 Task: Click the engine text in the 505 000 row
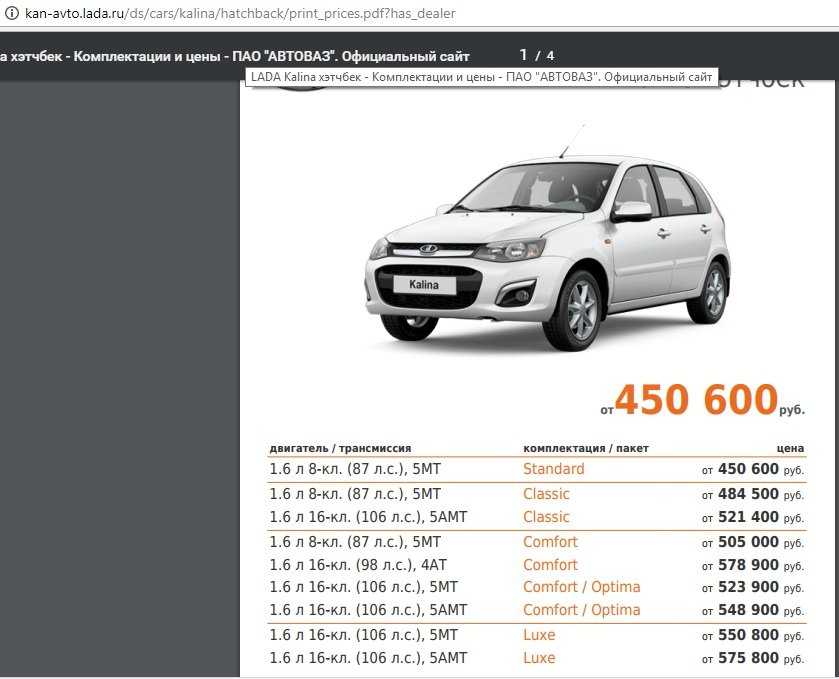[x=355, y=543]
